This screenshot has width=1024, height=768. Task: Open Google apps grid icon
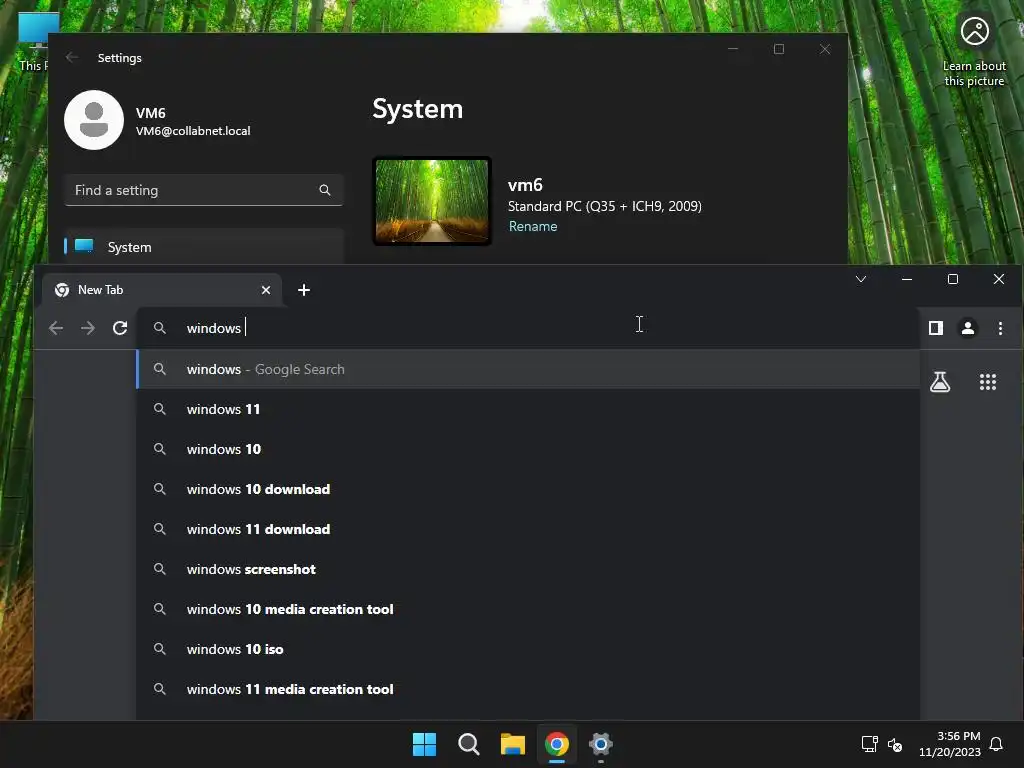click(988, 382)
